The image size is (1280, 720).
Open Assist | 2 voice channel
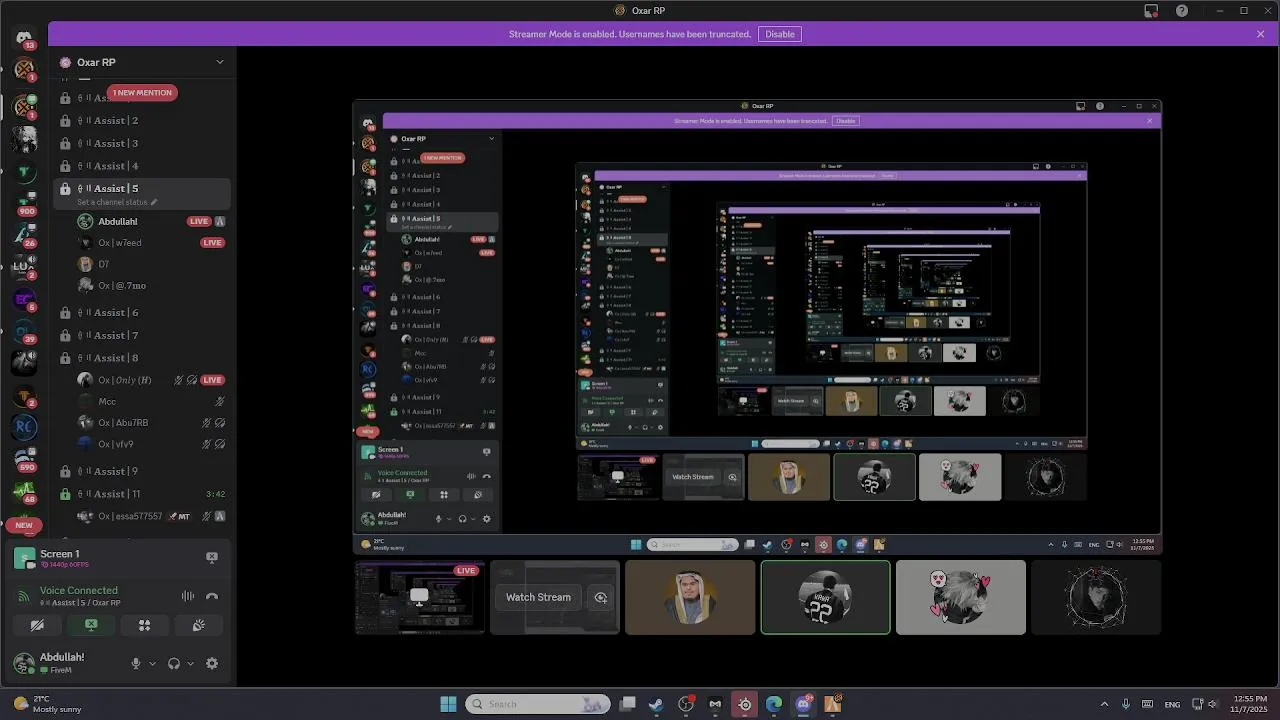coord(142,121)
